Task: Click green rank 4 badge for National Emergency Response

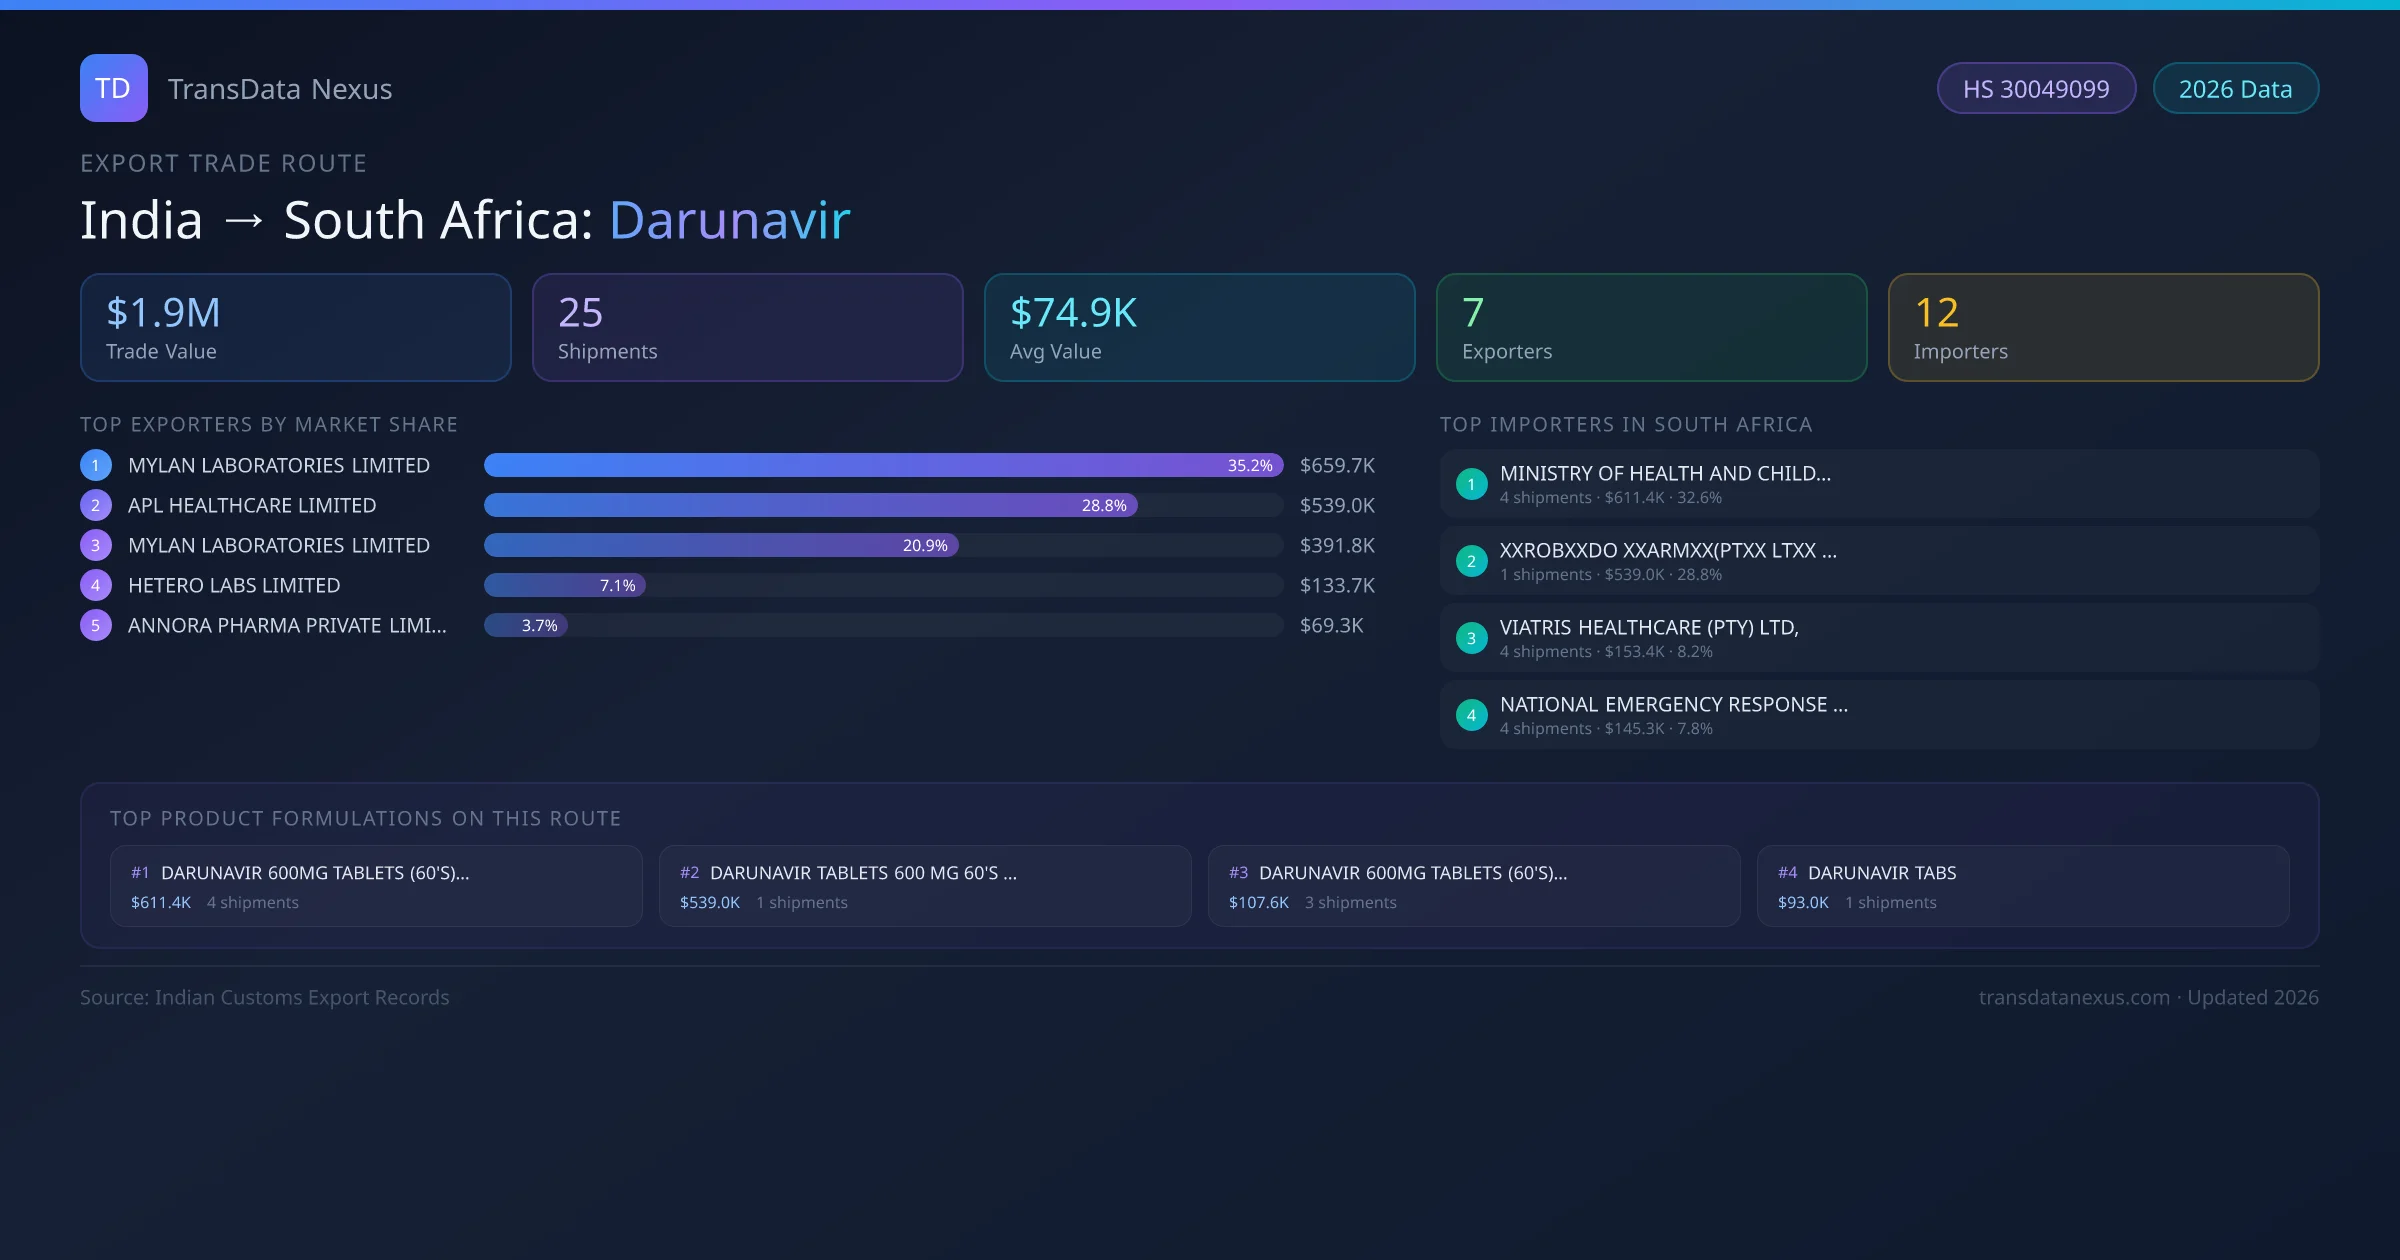Action: click(1471, 715)
